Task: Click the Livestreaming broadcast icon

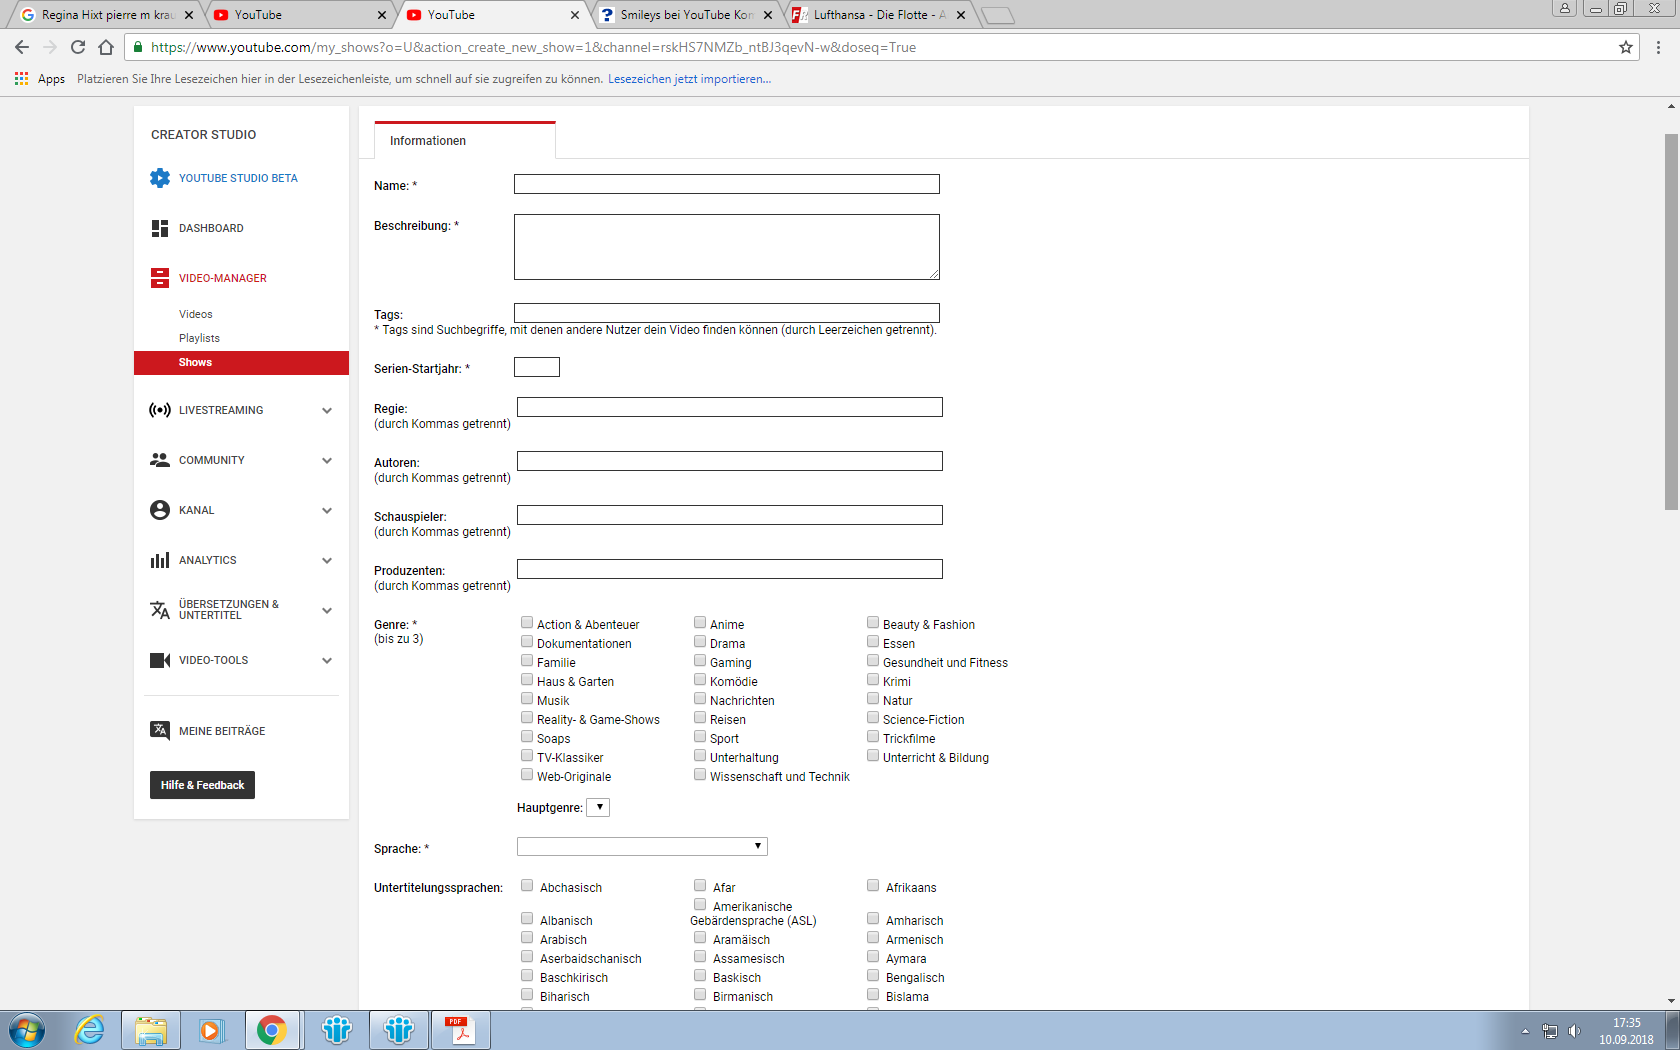Action: tap(160, 410)
